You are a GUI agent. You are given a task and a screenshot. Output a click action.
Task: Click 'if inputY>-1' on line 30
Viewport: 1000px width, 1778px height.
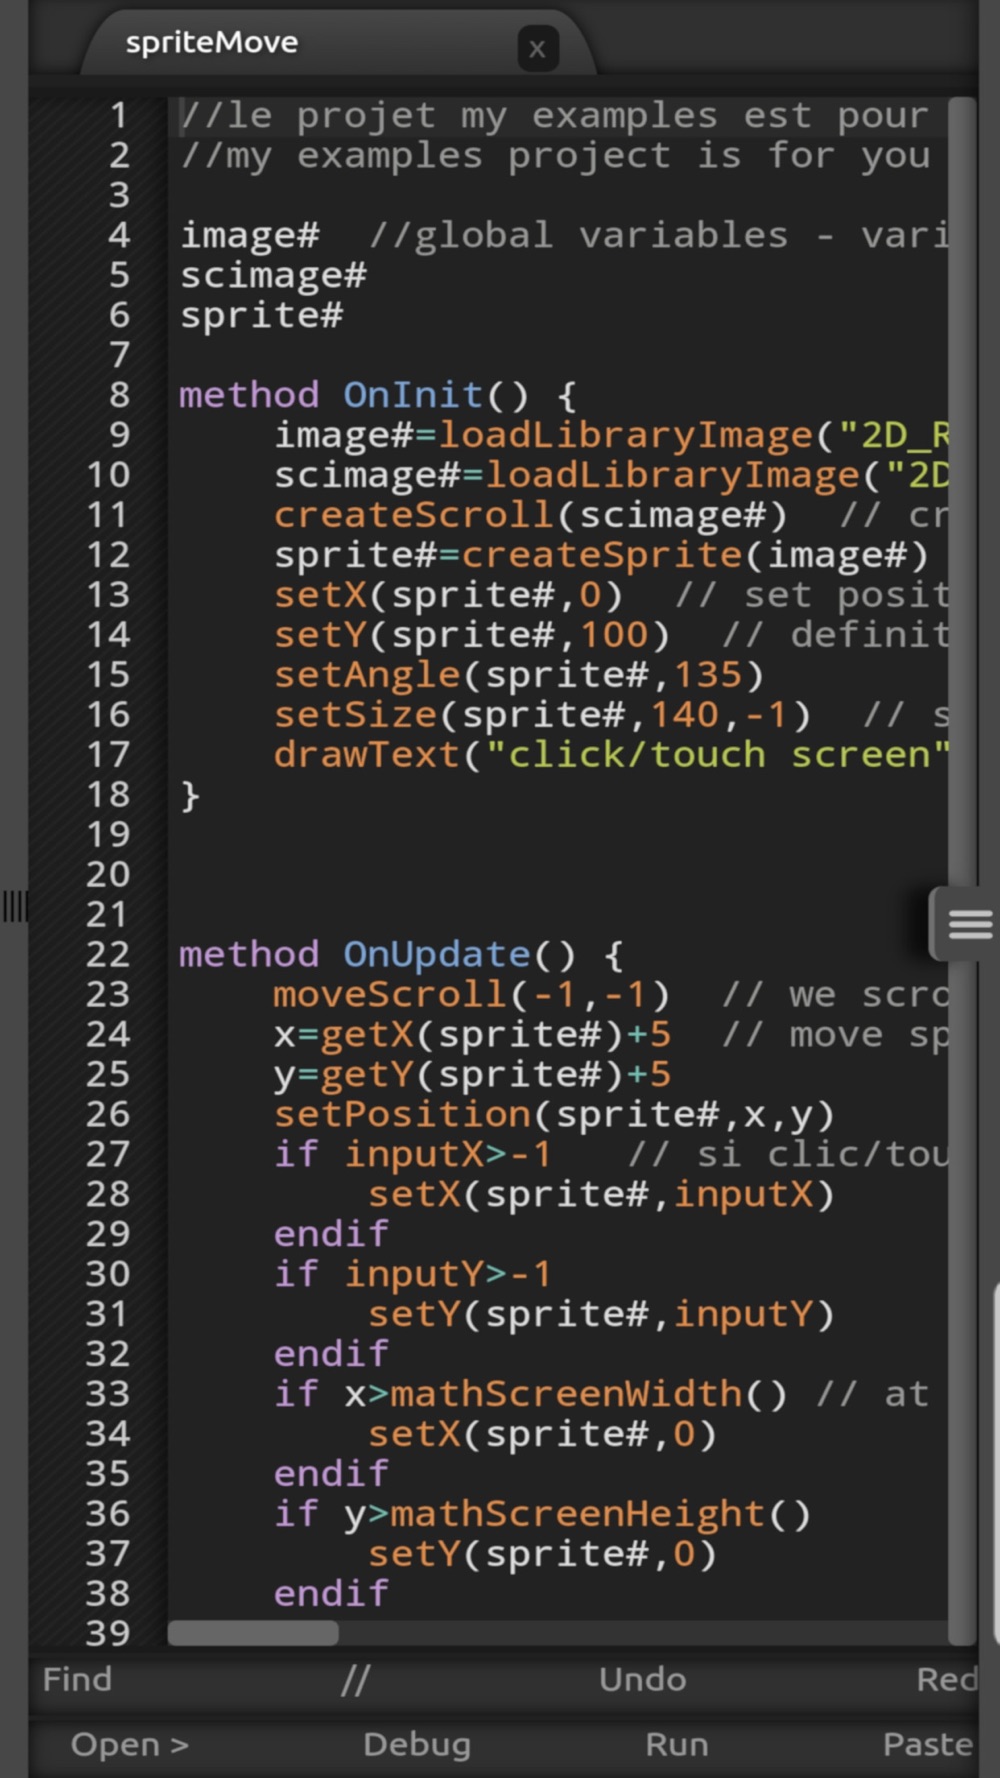tap(413, 1275)
